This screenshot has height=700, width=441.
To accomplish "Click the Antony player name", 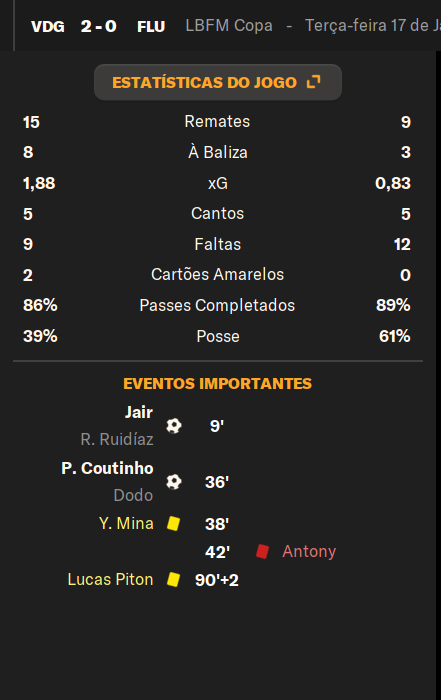I will point(309,551).
